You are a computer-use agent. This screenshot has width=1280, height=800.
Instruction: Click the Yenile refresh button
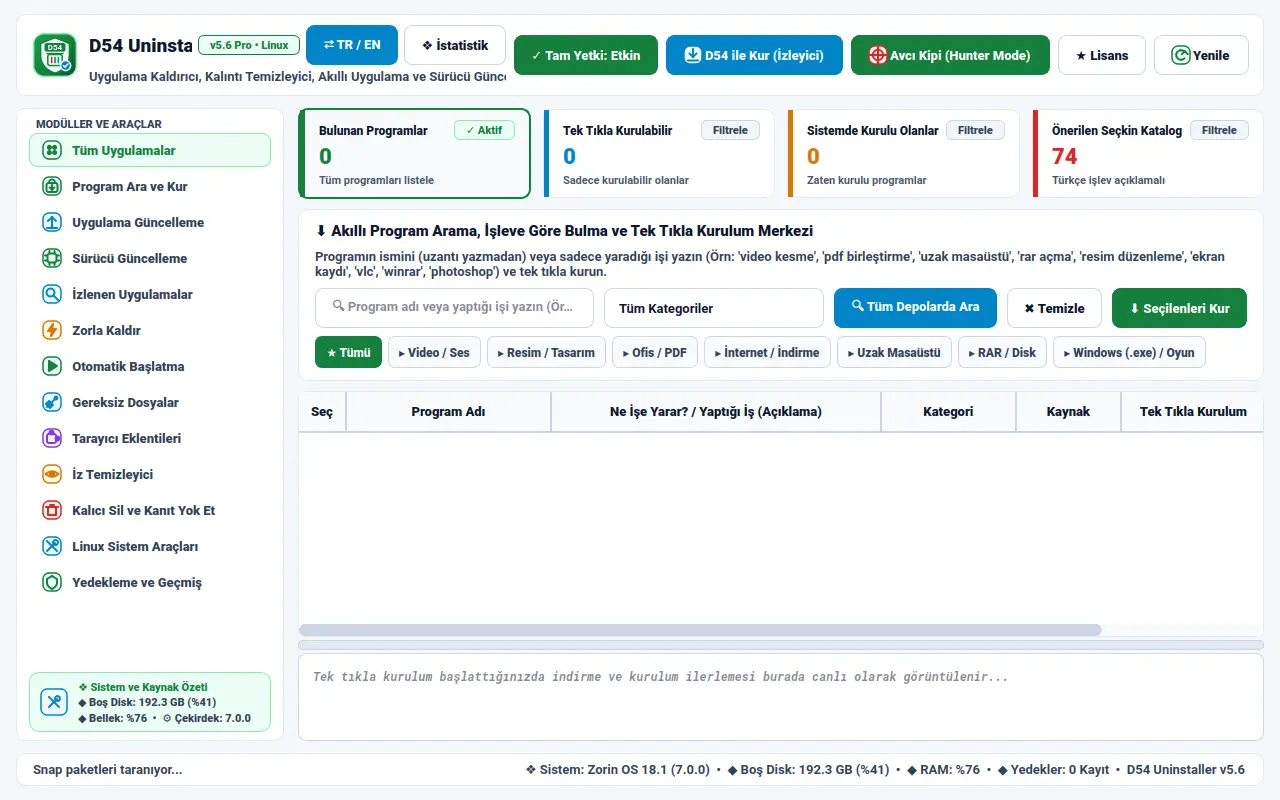[1201, 55]
